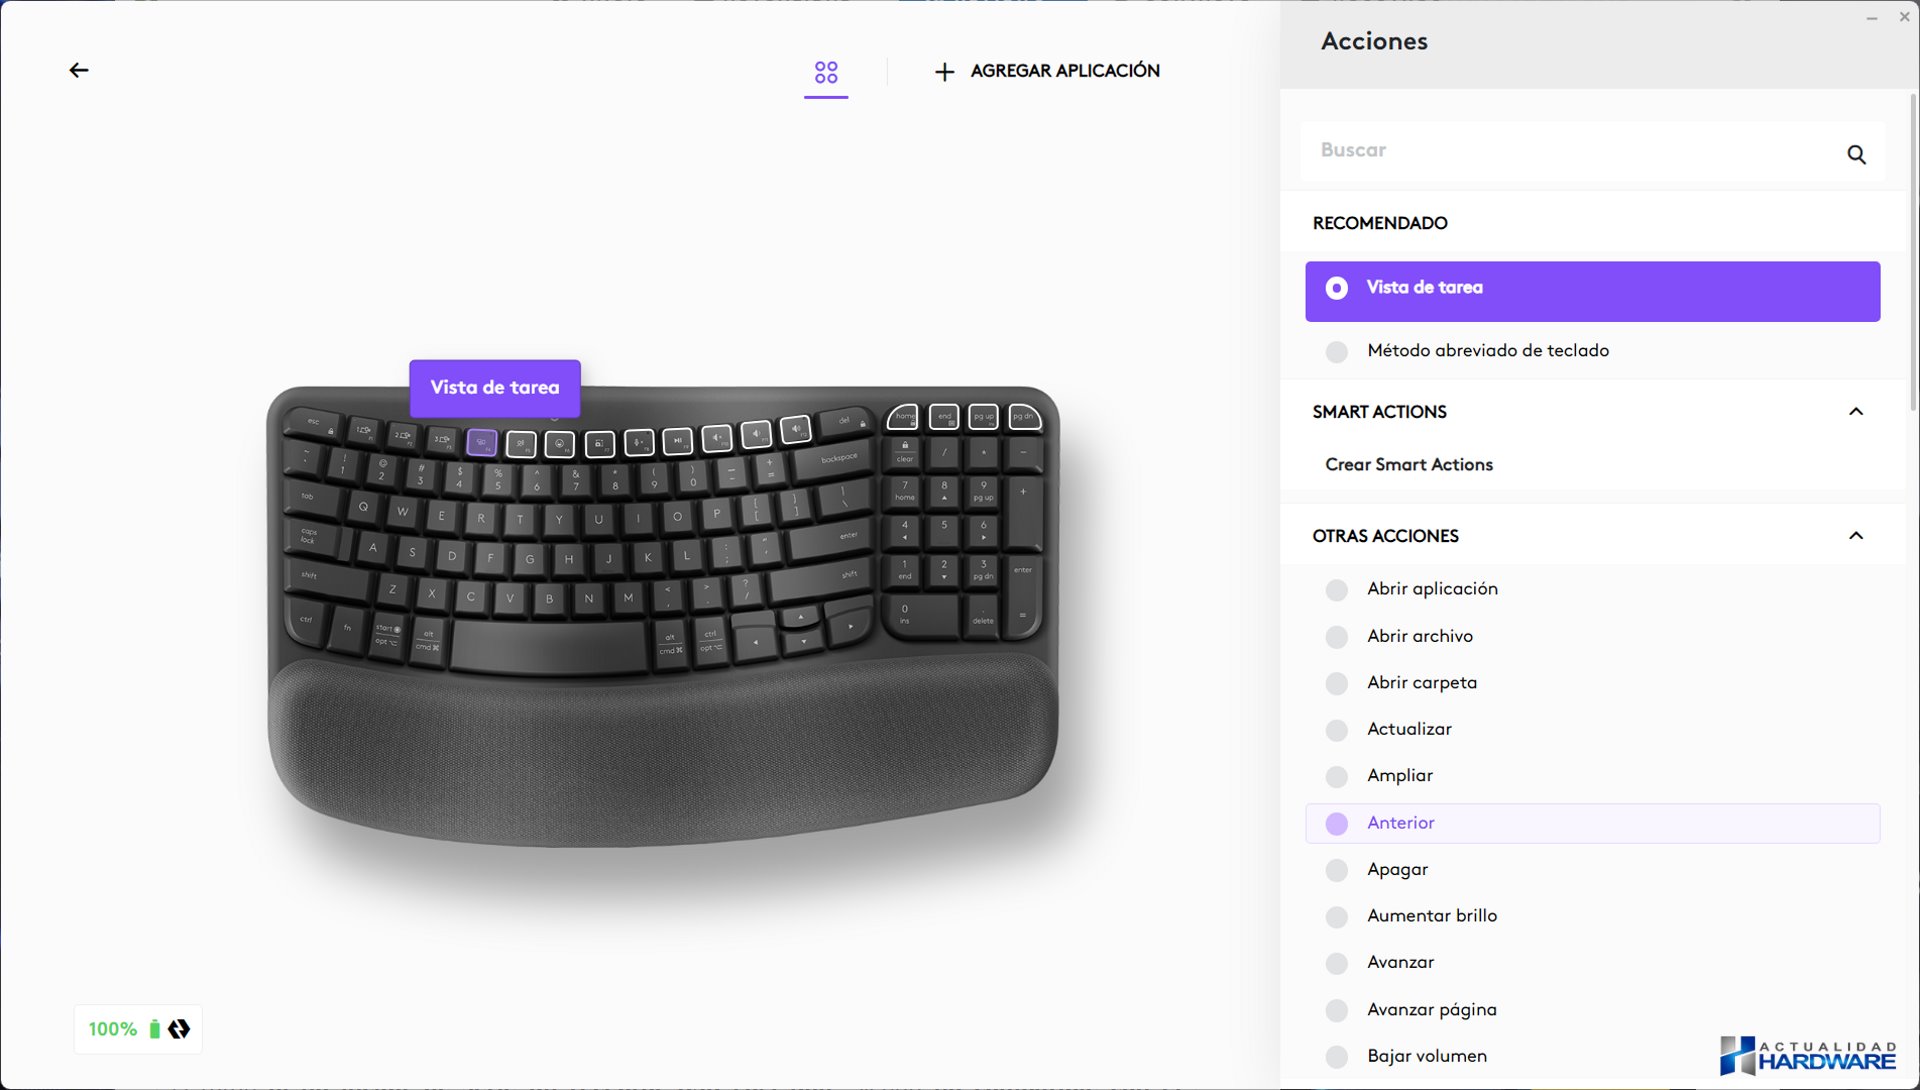
Task: Select the screenshot key on keyboard
Action: pos(599,443)
